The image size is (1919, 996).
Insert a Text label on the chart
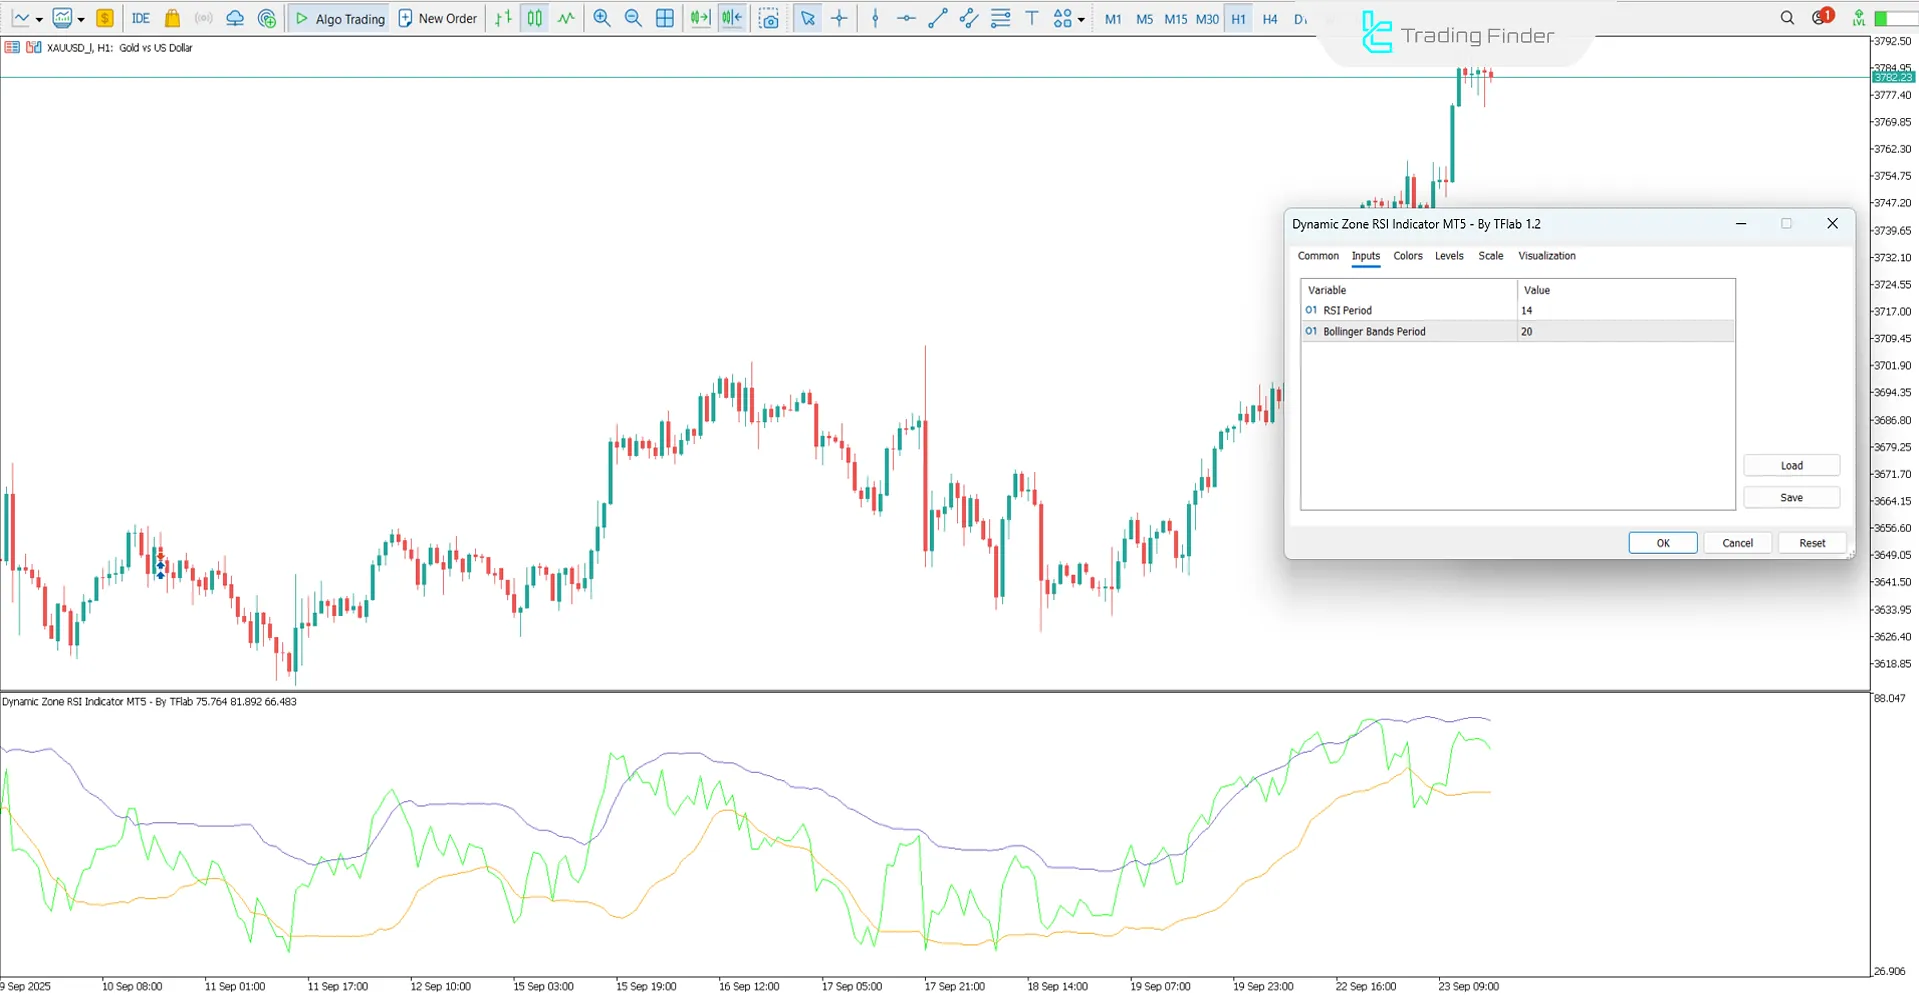point(1032,18)
